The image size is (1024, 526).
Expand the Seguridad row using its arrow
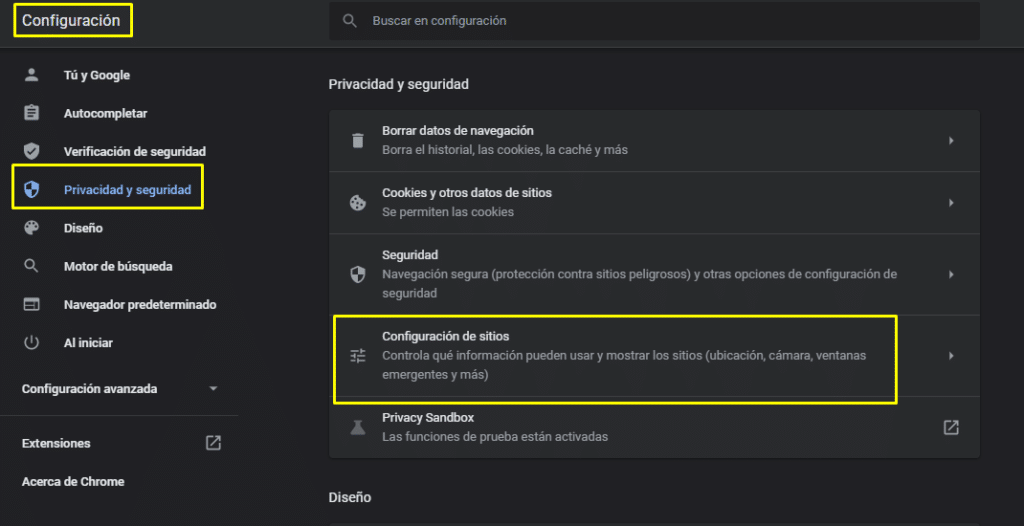[x=951, y=274]
